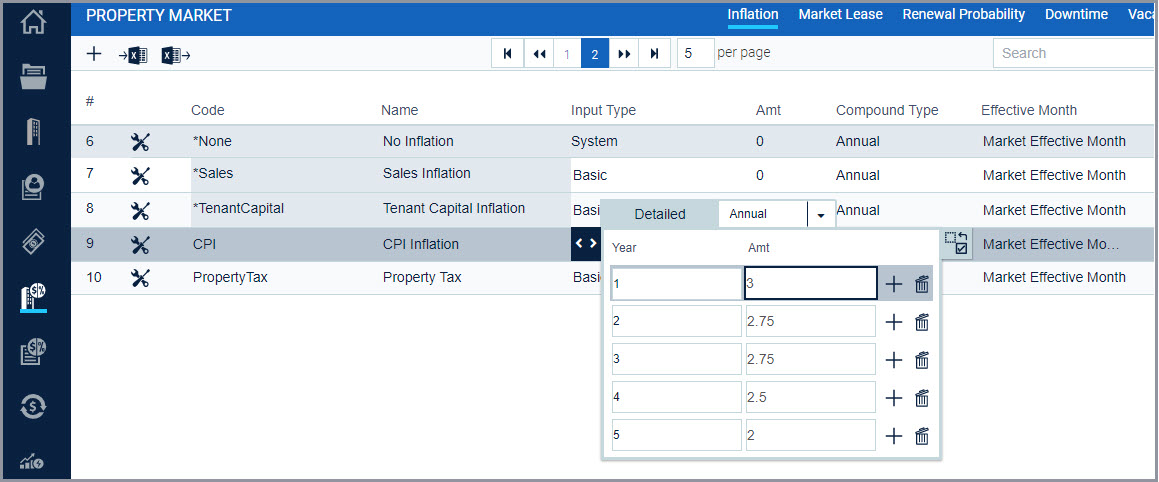Select page 2 button

click(595, 53)
